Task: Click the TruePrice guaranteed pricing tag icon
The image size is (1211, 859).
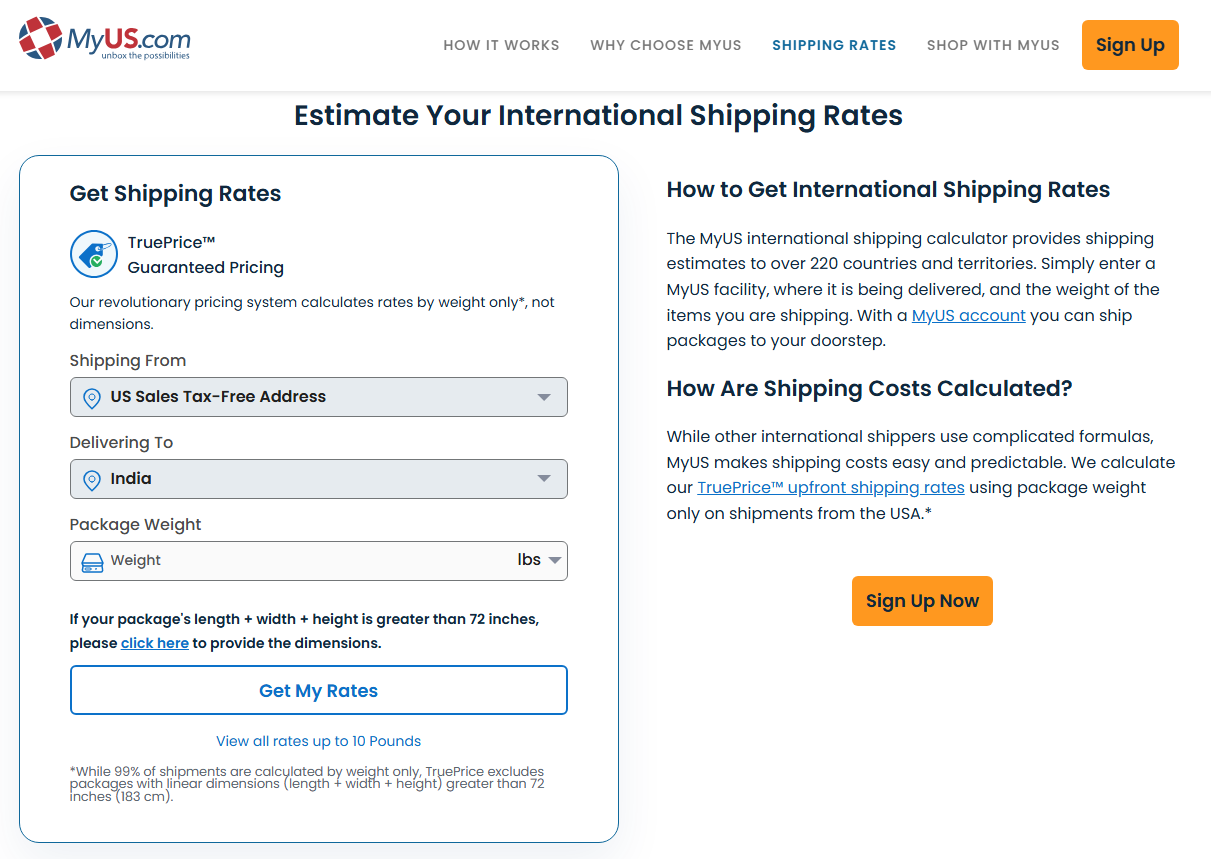Action: 94,255
